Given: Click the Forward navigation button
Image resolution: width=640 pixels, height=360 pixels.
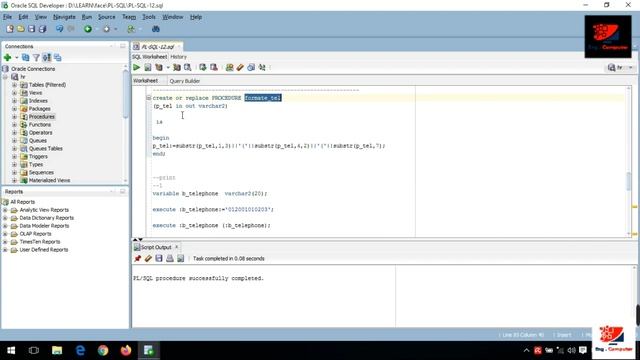Looking at the screenshot, I should coord(107,29).
